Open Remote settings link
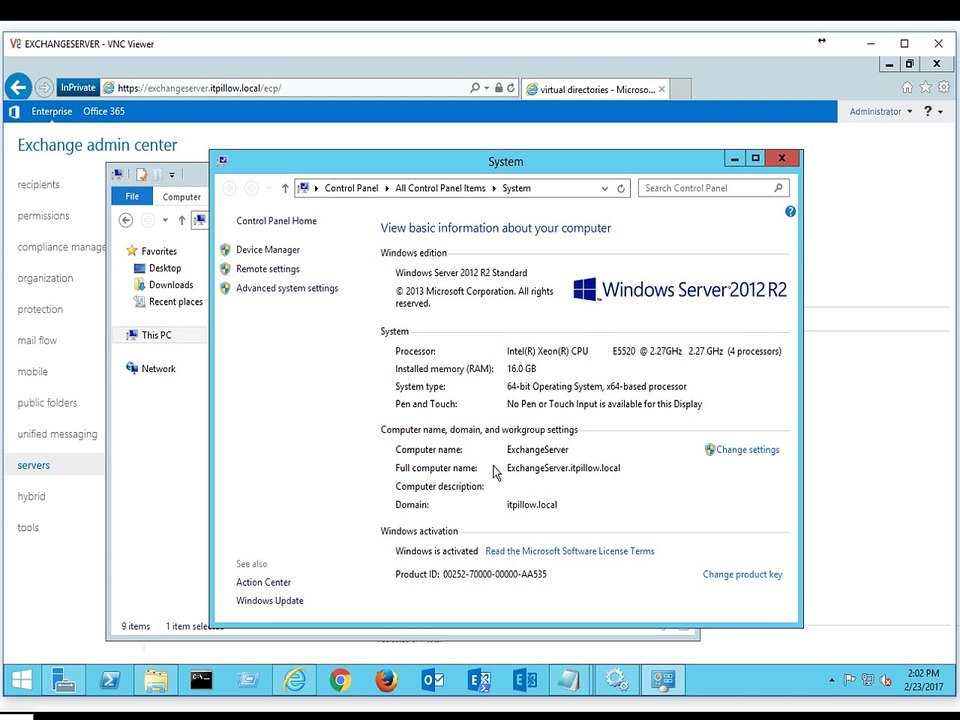 click(x=268, y=269)
